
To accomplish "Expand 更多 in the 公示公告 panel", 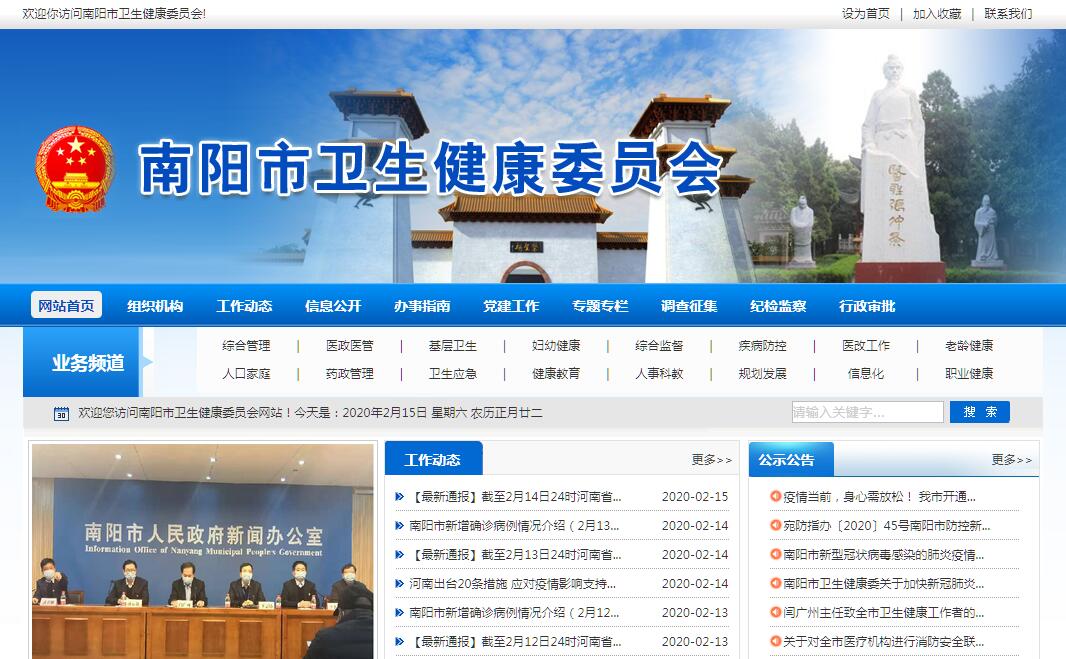I will click(1011, 460).
